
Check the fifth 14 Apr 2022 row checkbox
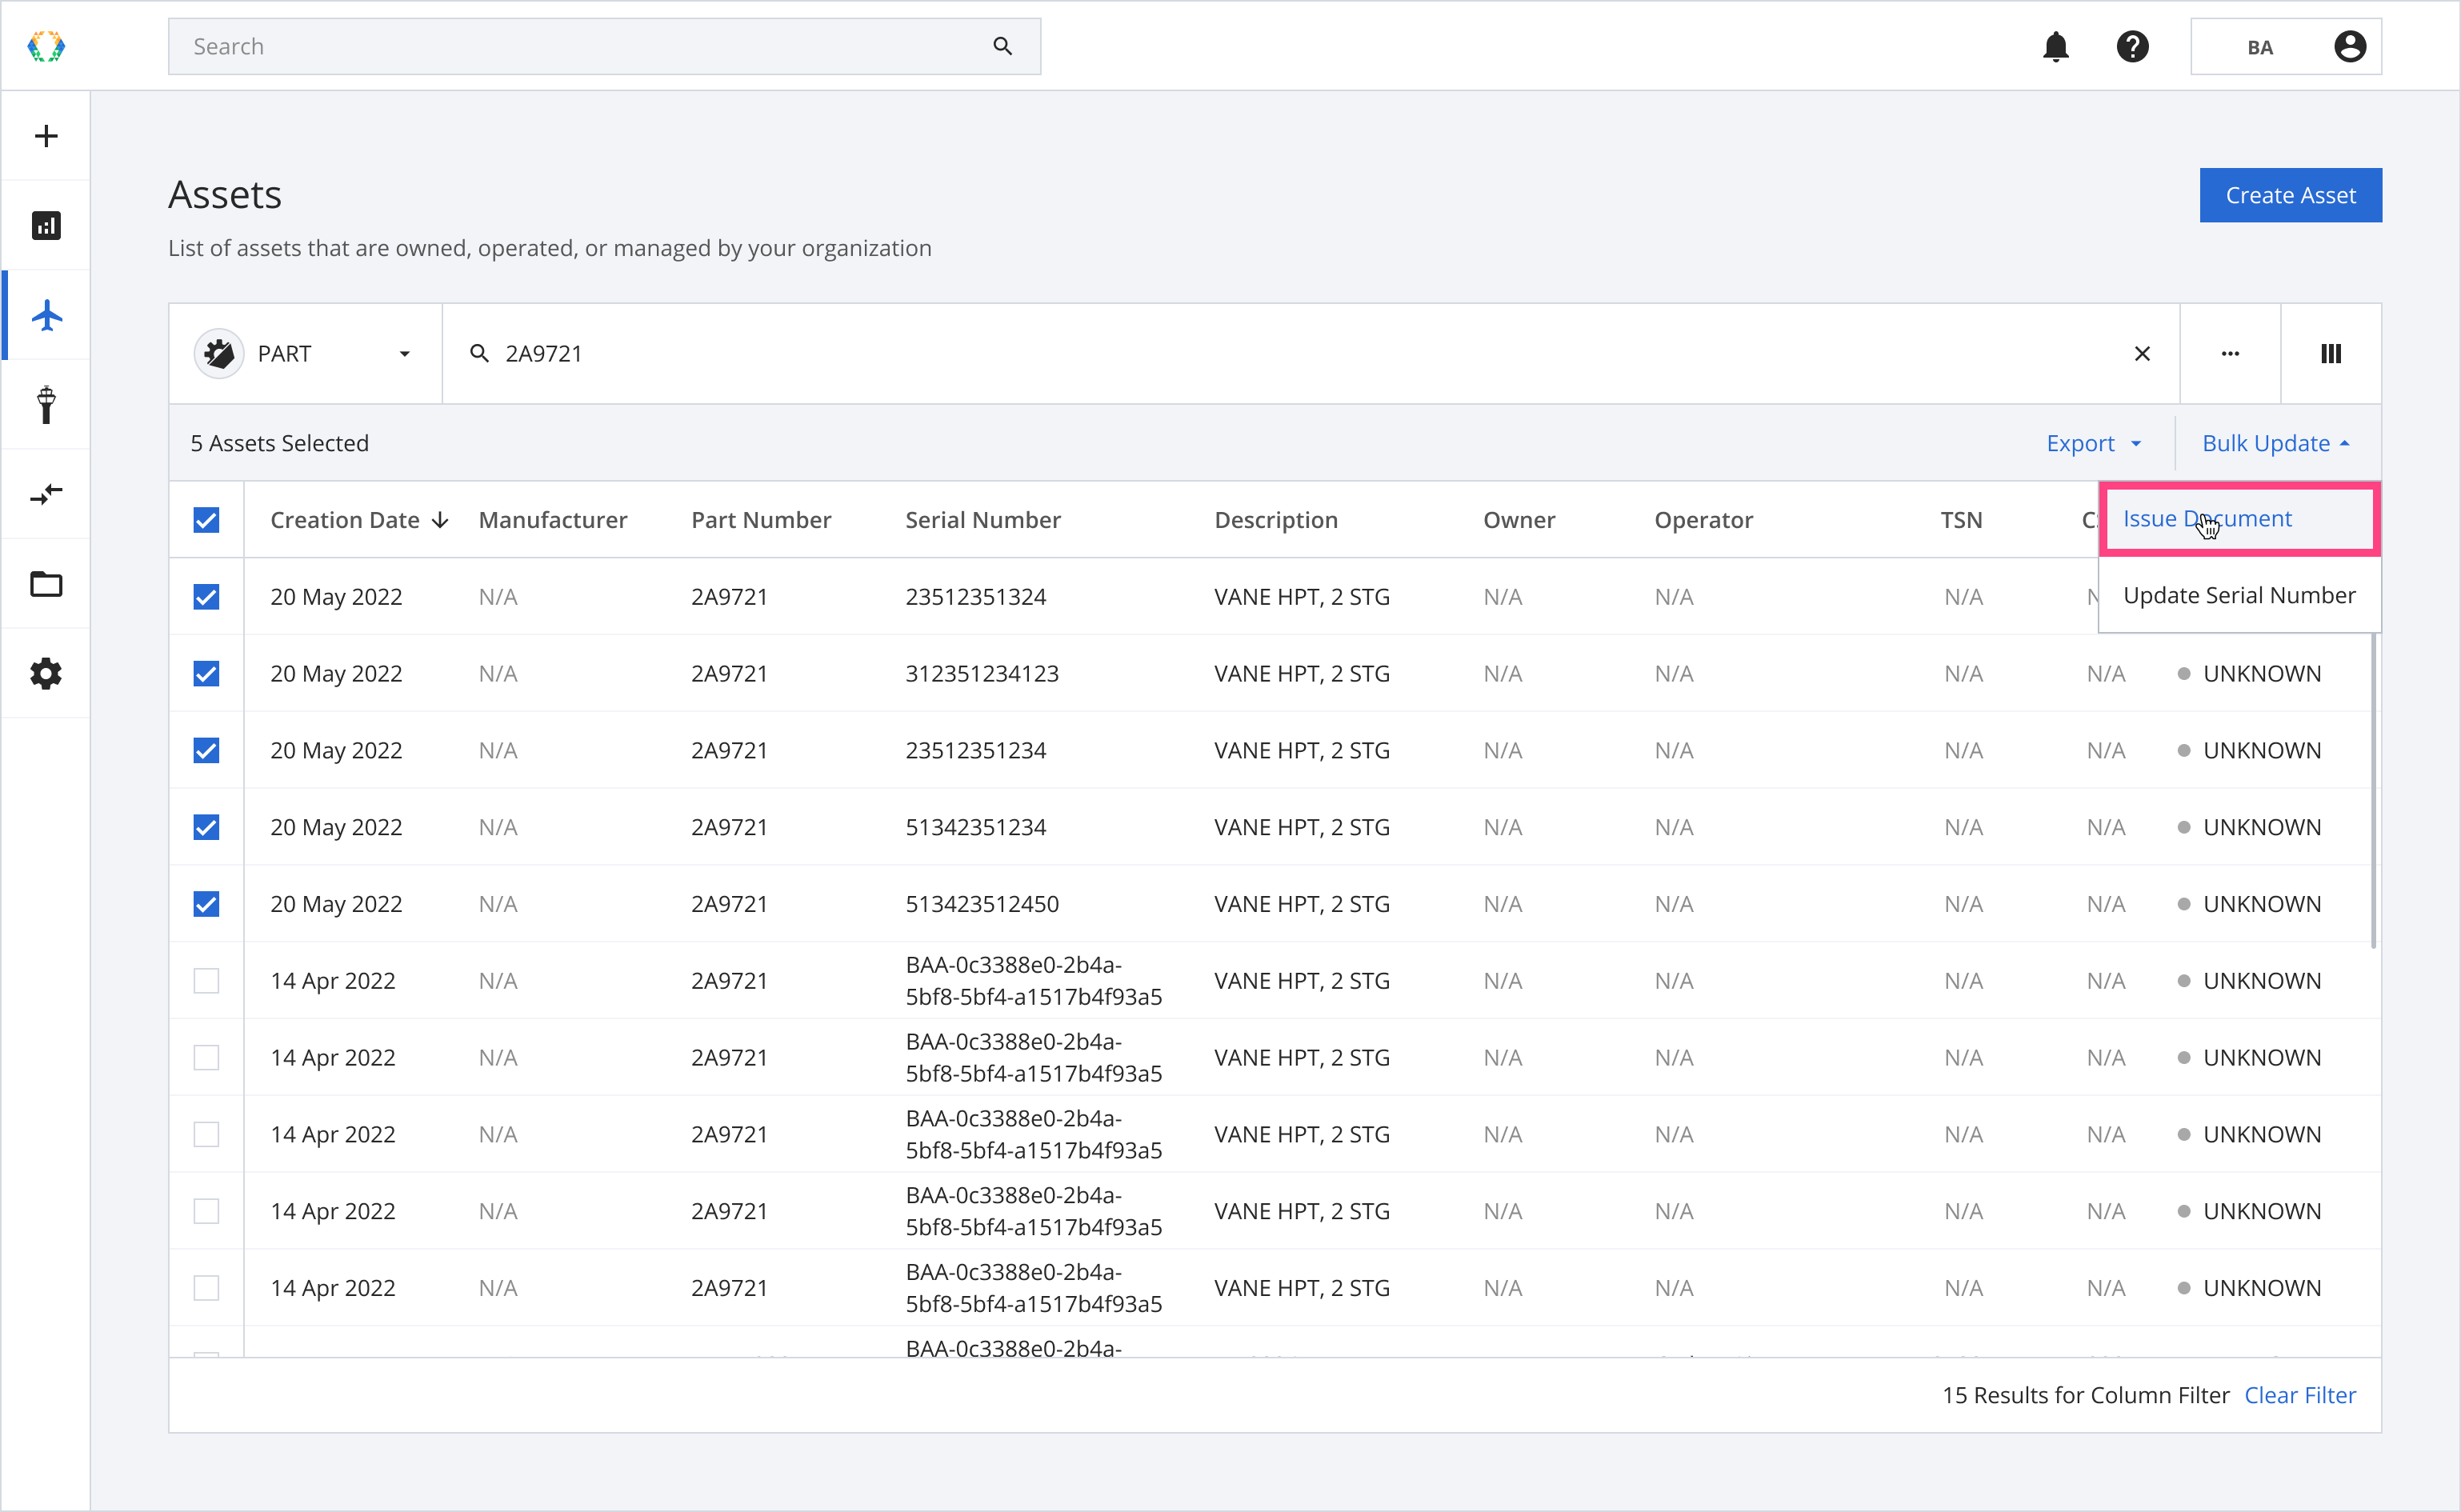pos(206,1288)
